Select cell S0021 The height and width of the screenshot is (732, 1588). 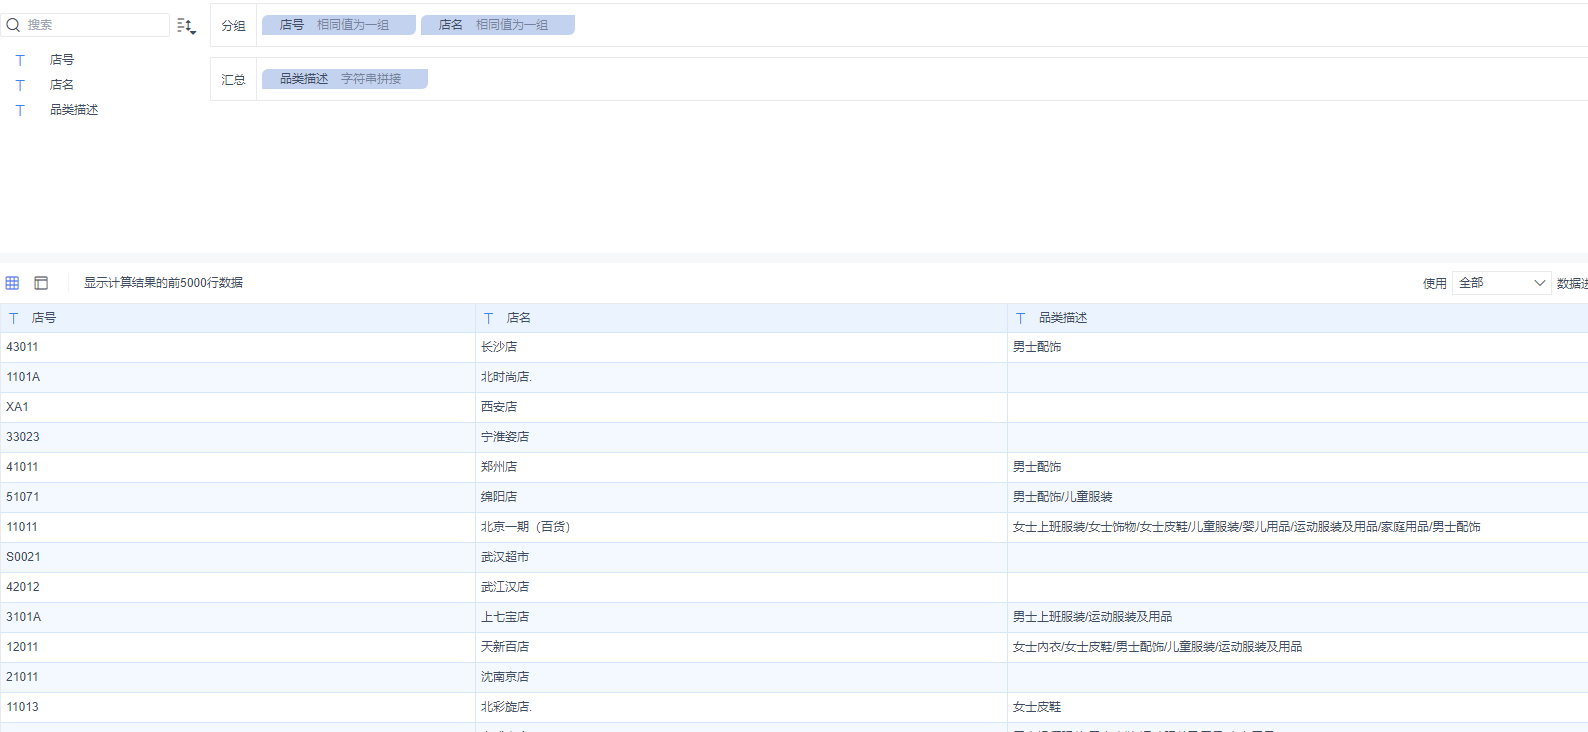click(x=238, y=557)
